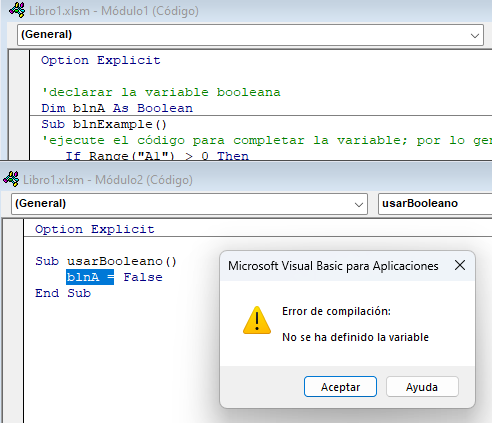Viewport: 492px width, 423px height.
Task: Click 'Option Explicit' line in Módulo2
Action: [95, 229]
